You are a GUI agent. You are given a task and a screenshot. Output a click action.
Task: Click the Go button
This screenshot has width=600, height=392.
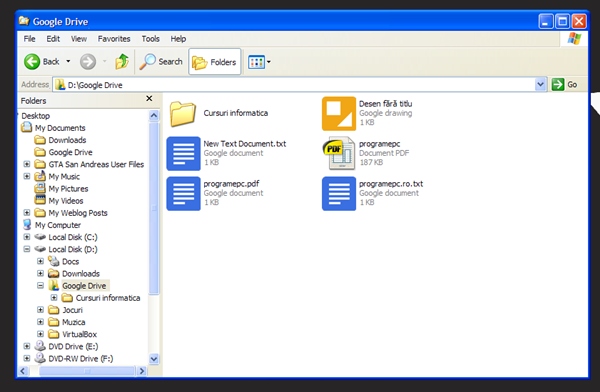565,84
